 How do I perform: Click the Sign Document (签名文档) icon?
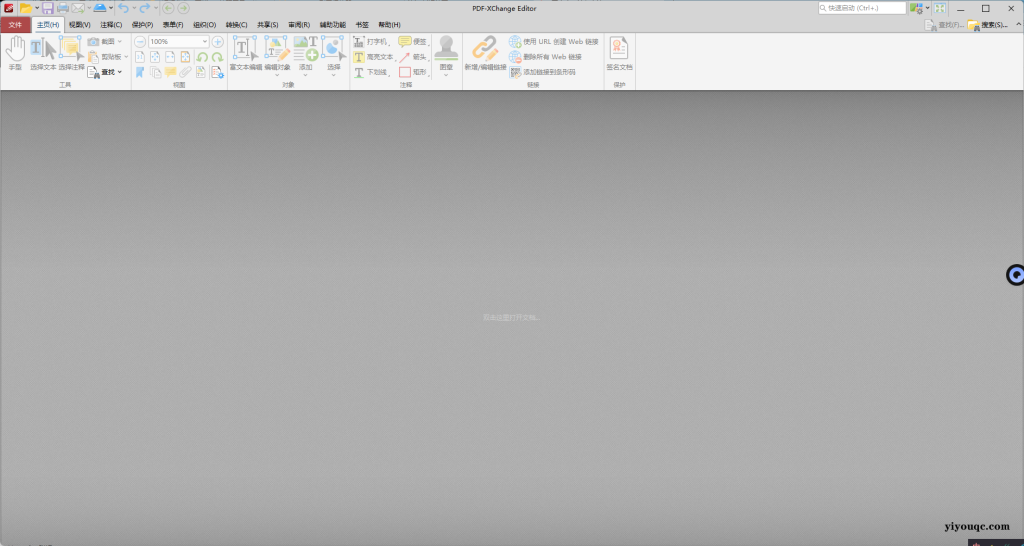619,52
